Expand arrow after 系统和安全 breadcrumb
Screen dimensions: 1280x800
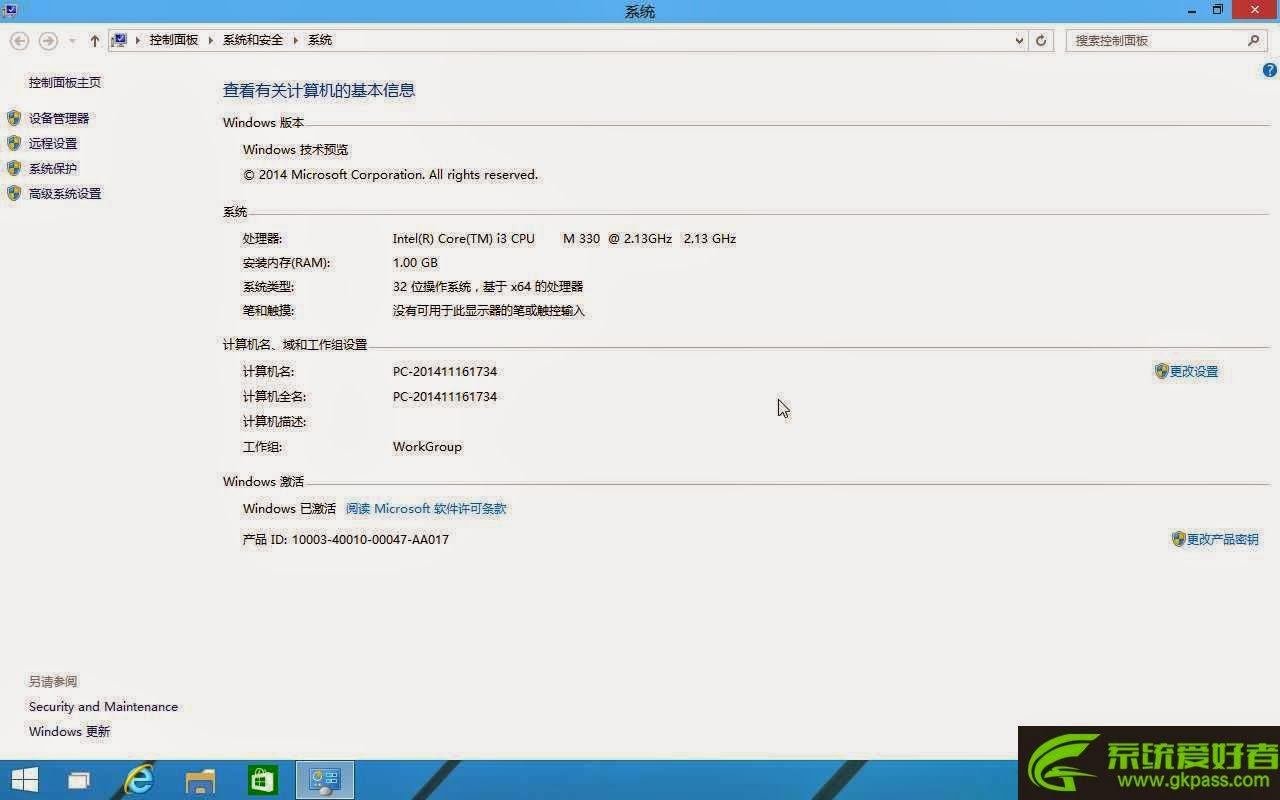295,40
